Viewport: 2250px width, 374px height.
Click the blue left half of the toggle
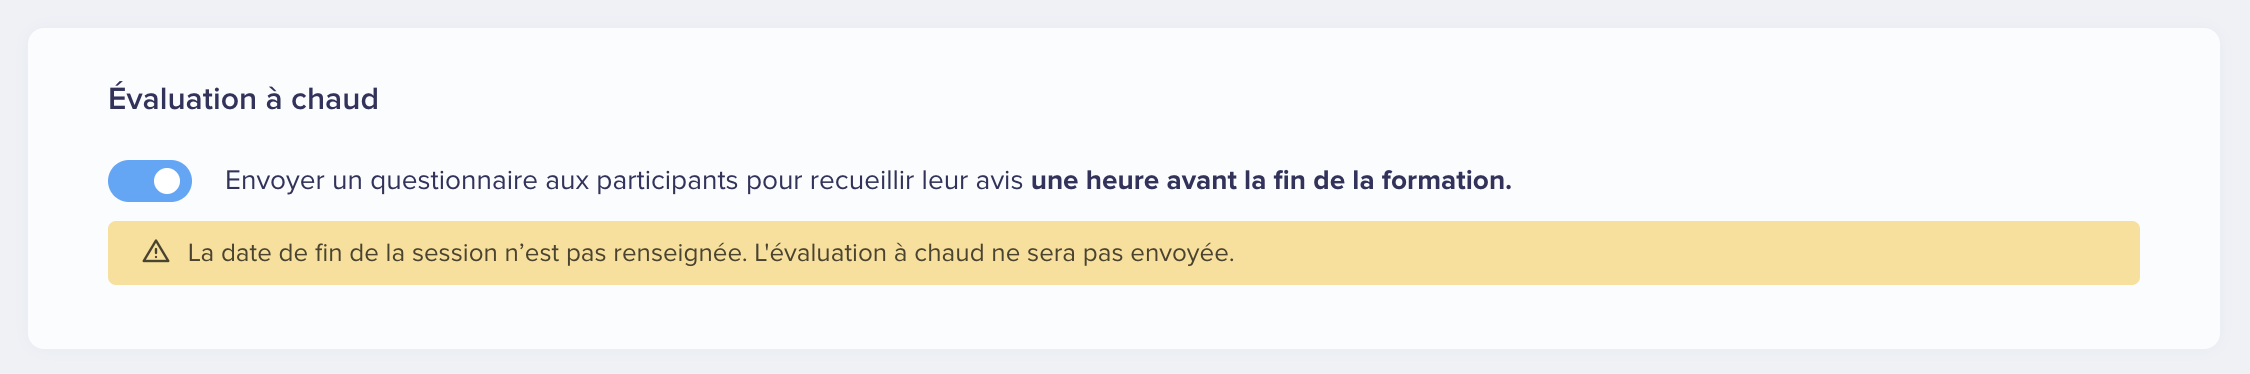[130, 181]
